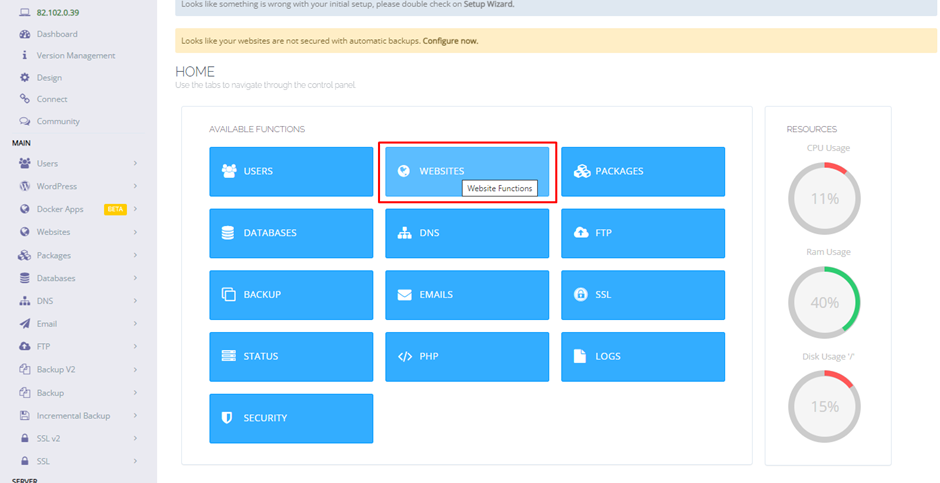Click the BETA badge beside Docker Apps
This screenshot has height=483, width=940.
coord(115,209)
